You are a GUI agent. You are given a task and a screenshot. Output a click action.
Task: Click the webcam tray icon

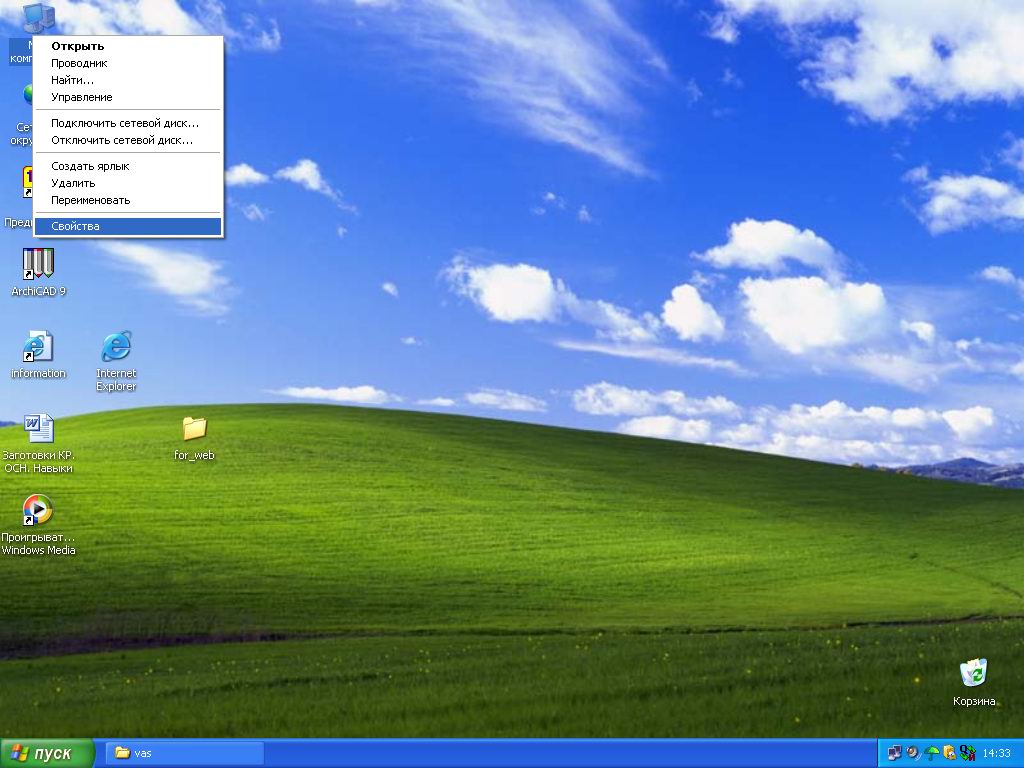pyautogui.click(x=912, y=753)
